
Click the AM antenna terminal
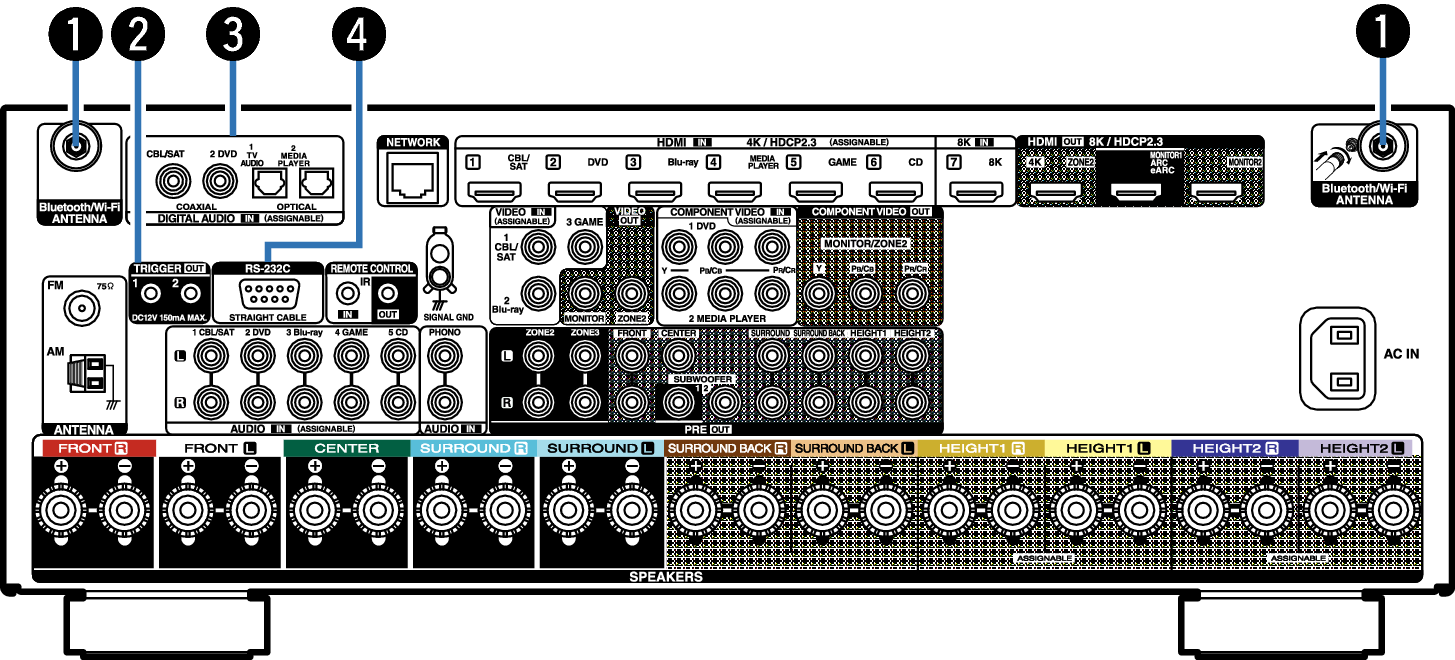[85, 375]
